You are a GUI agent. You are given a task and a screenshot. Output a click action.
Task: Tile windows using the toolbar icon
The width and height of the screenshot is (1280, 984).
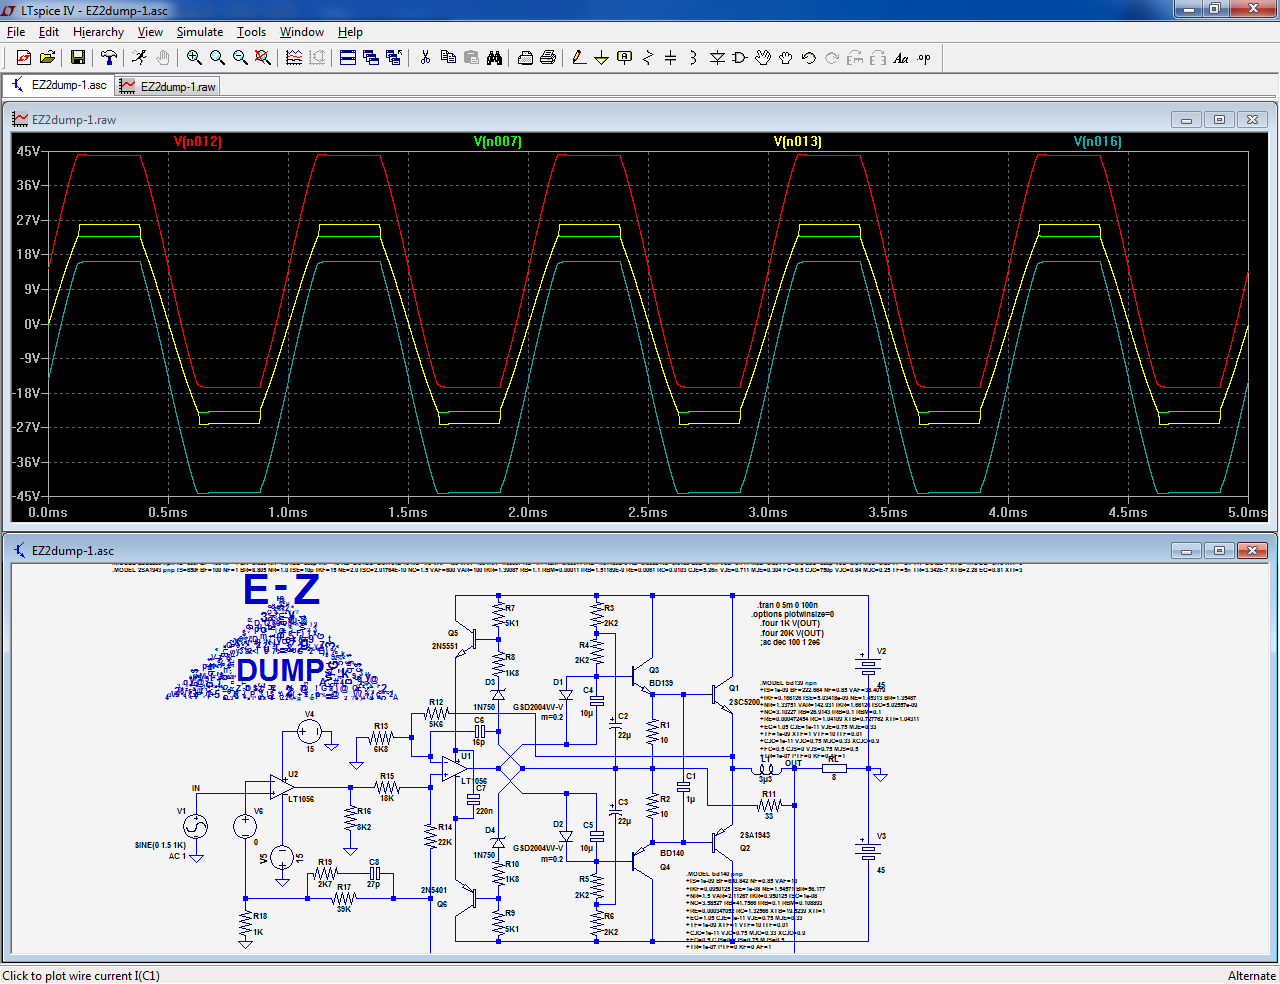pyautogui.click(x=348, y=58)
